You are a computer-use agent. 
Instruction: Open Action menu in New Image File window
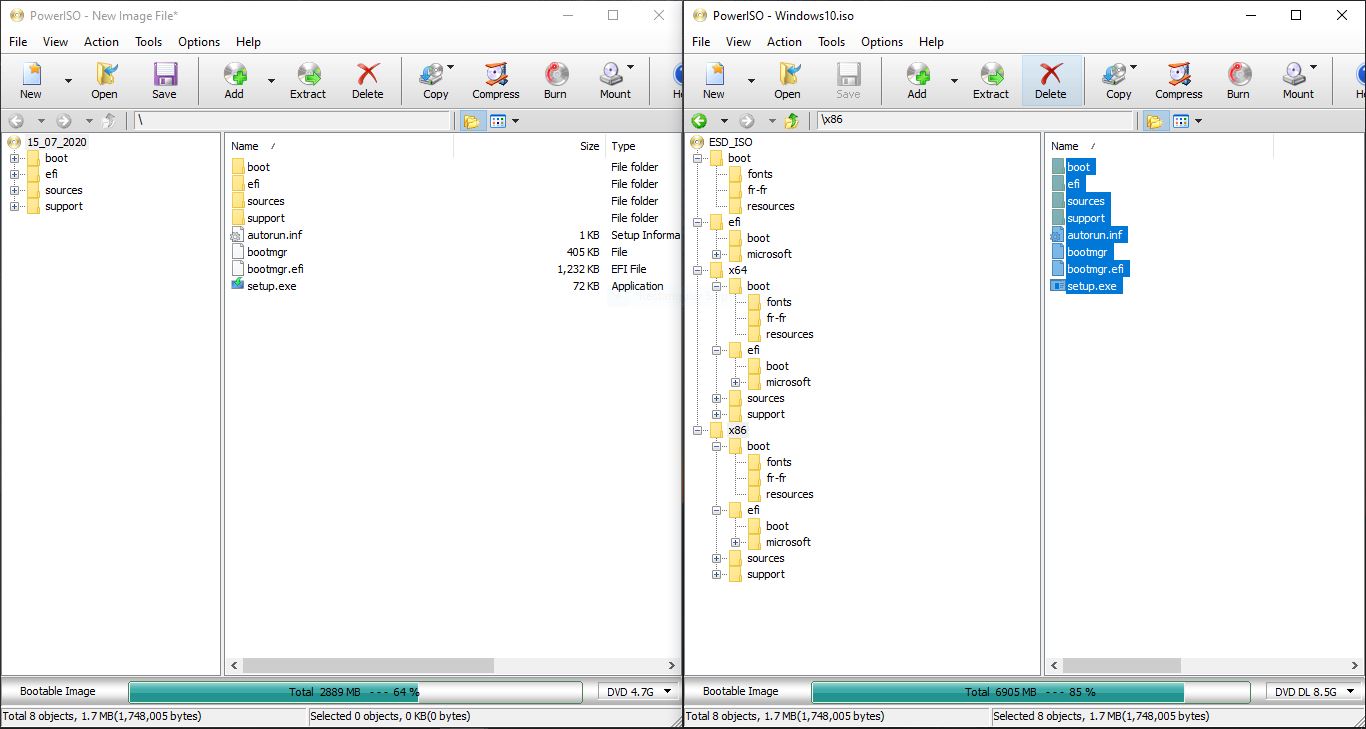[101, 42]
